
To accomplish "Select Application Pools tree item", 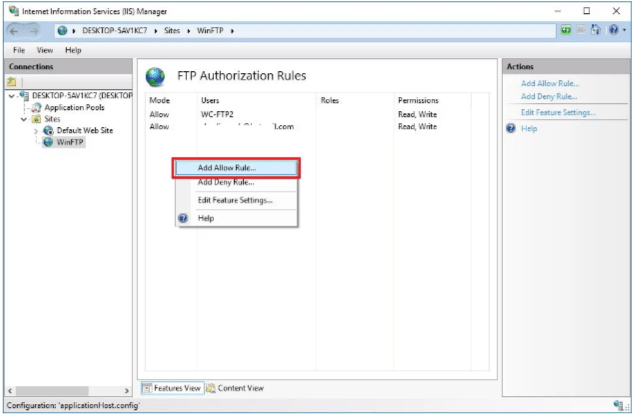I will click(75, 107).
